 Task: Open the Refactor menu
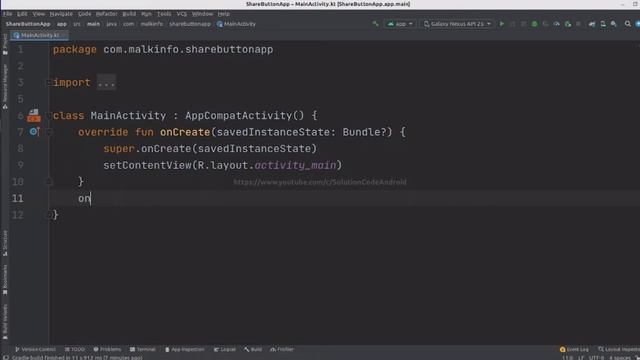[x=107, y=14]
